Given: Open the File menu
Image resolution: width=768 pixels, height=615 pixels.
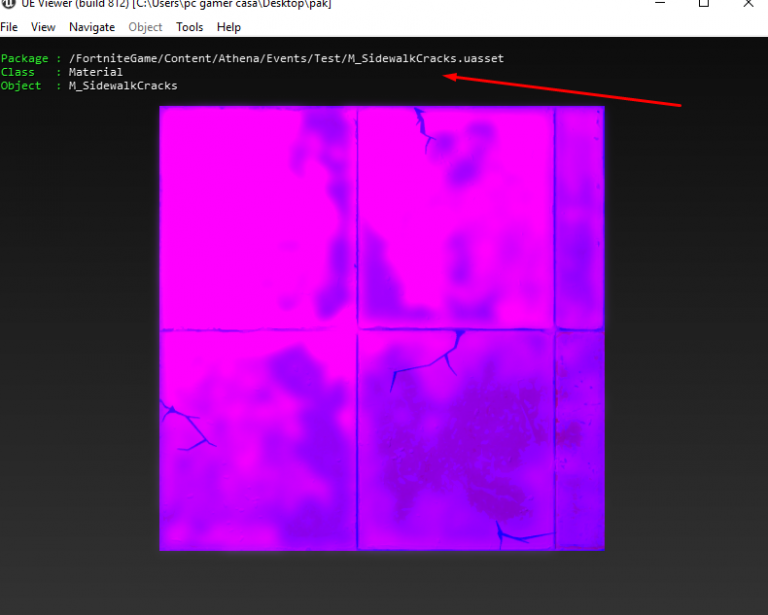Looking at the screenshot, I should tap(9, 27).
